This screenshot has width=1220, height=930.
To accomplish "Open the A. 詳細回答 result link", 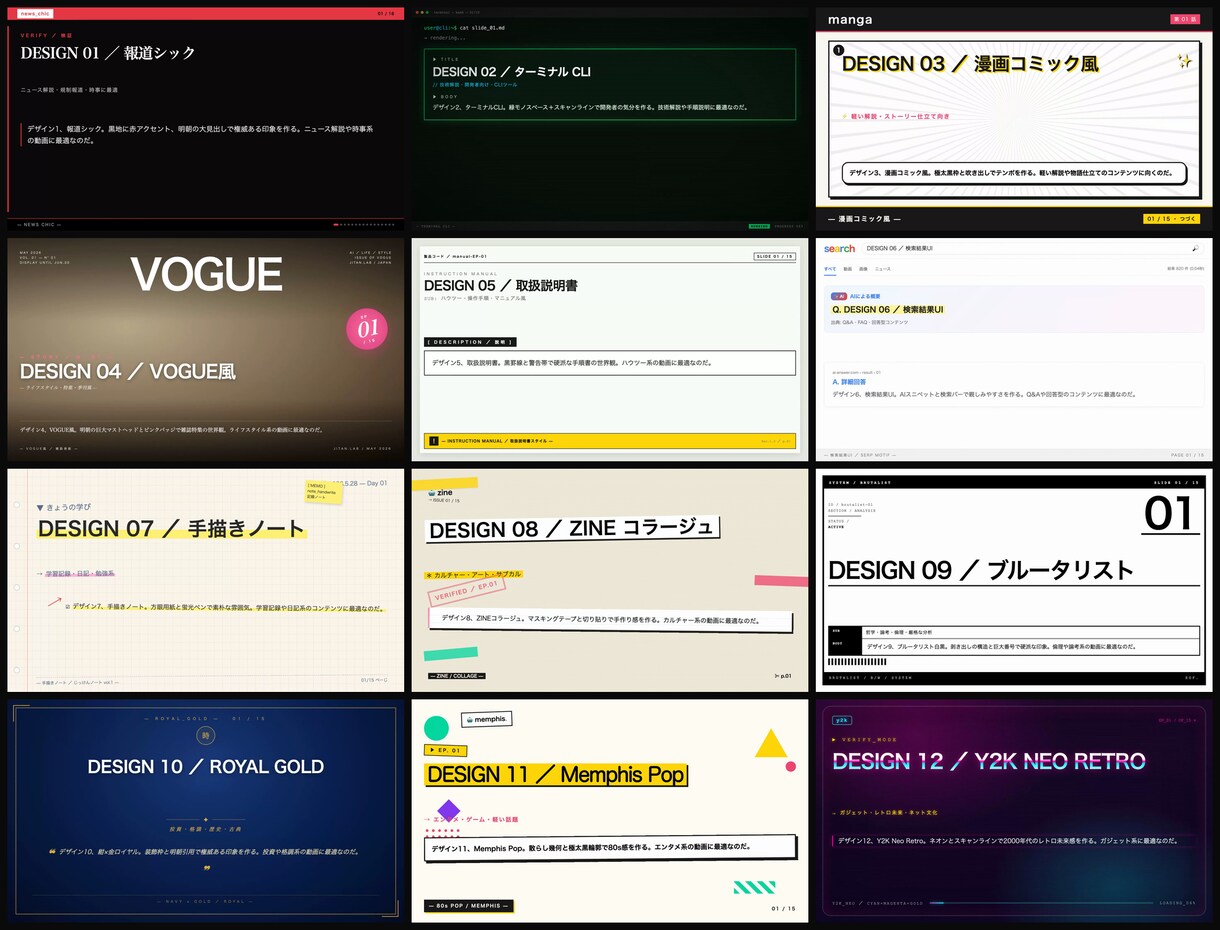I will (849, 382).
